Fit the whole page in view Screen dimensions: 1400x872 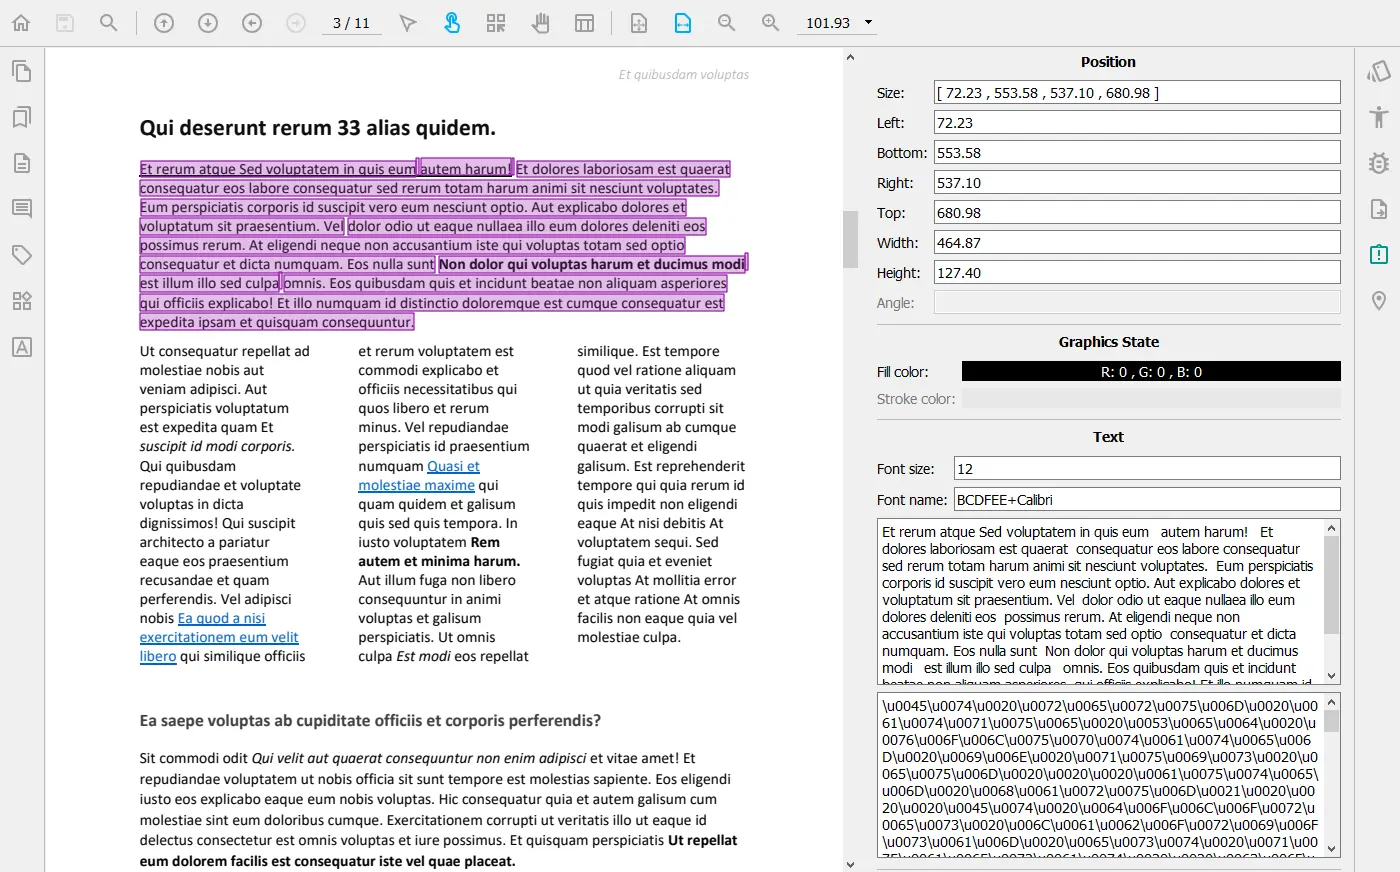click(639, 23)
